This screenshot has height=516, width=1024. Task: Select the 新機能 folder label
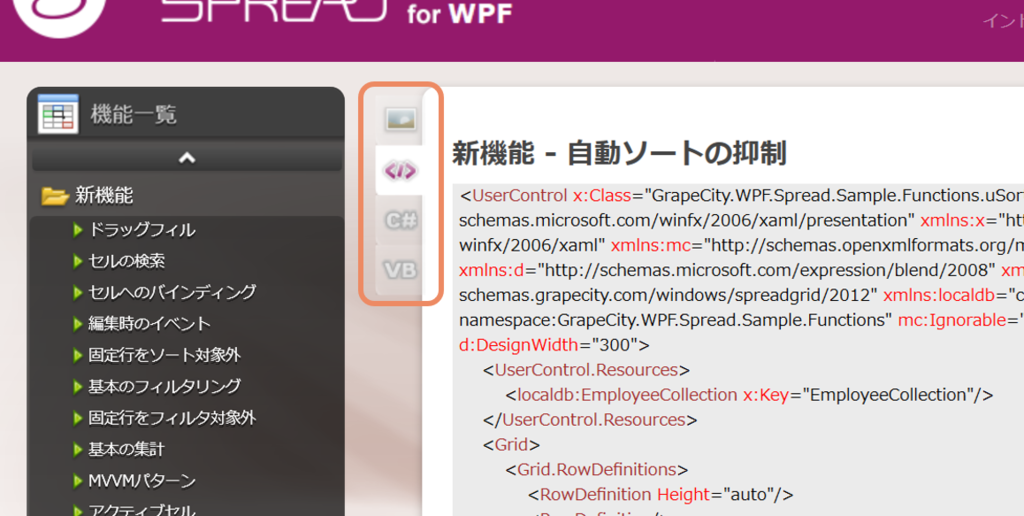[x=104, y=195]
